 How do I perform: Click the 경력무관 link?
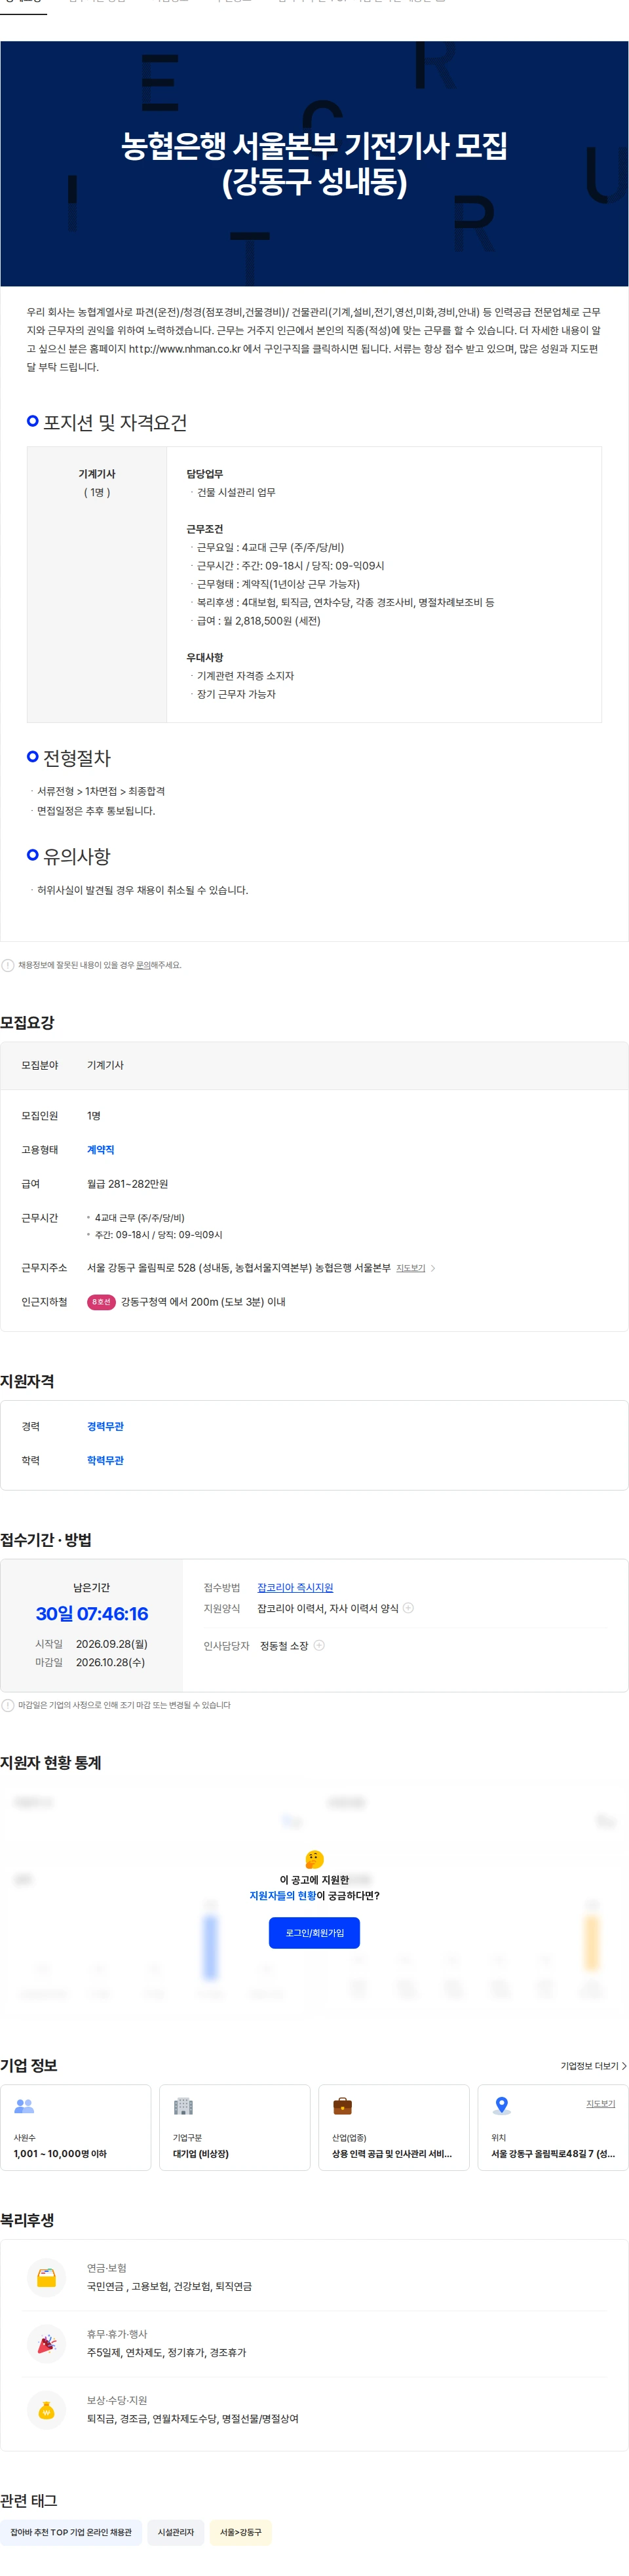coord(105,1426)
